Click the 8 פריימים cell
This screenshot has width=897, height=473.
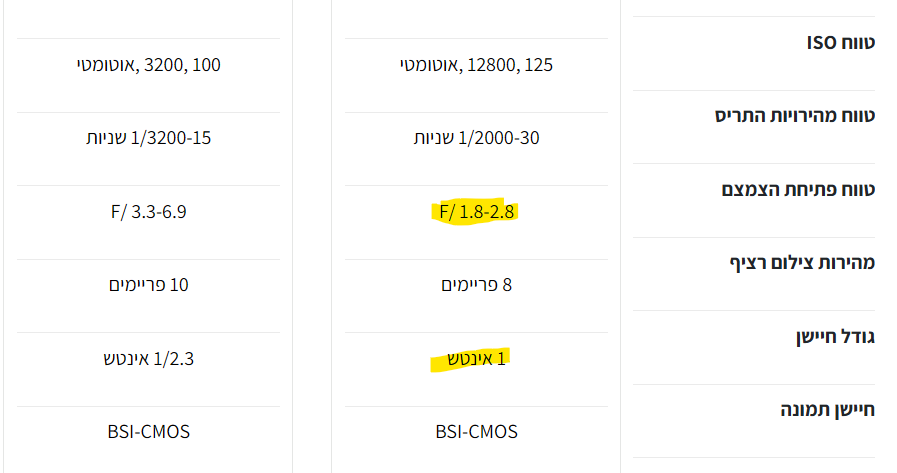(x=477, y=285)
